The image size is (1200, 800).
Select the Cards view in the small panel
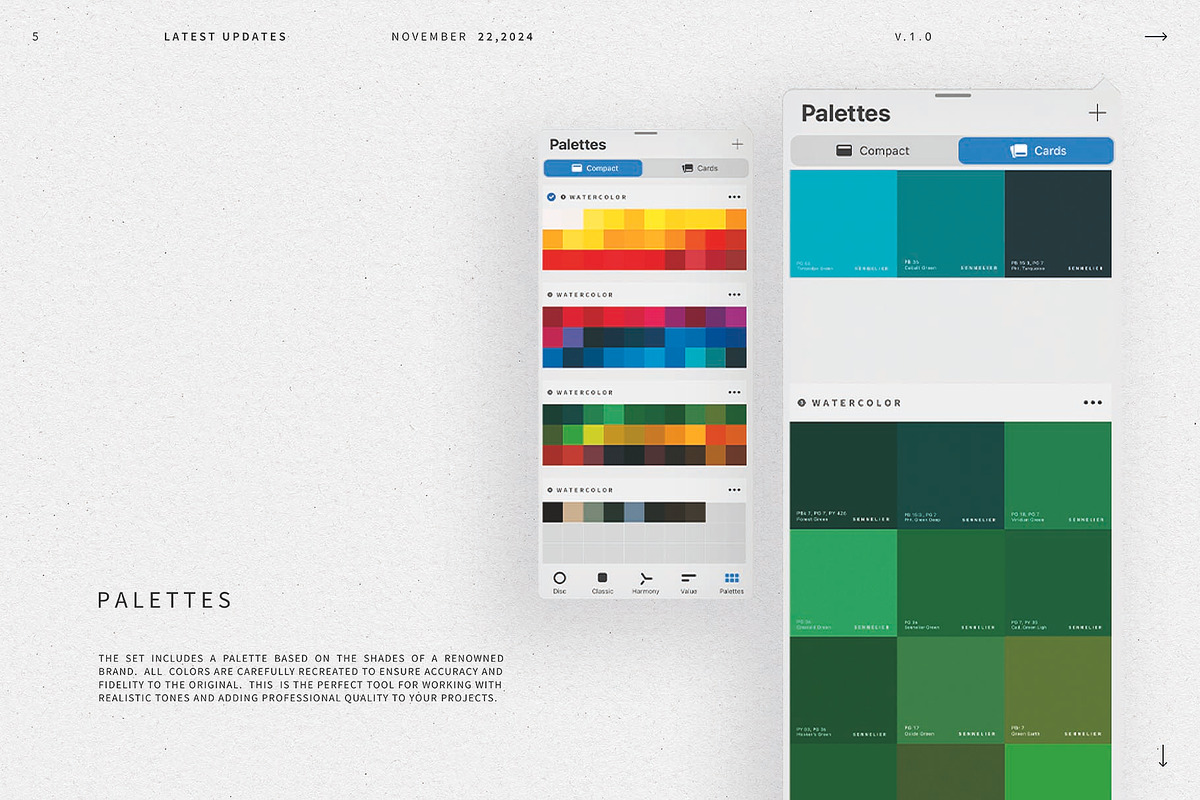click(x=699, y=168)
